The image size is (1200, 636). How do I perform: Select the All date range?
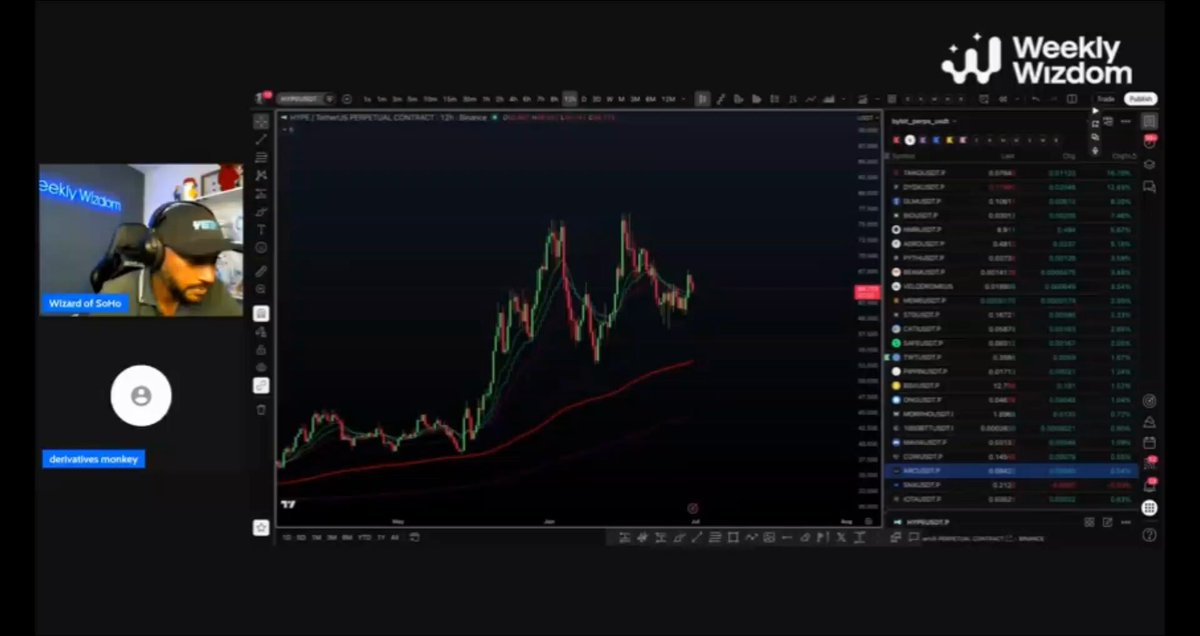[394, 537]
